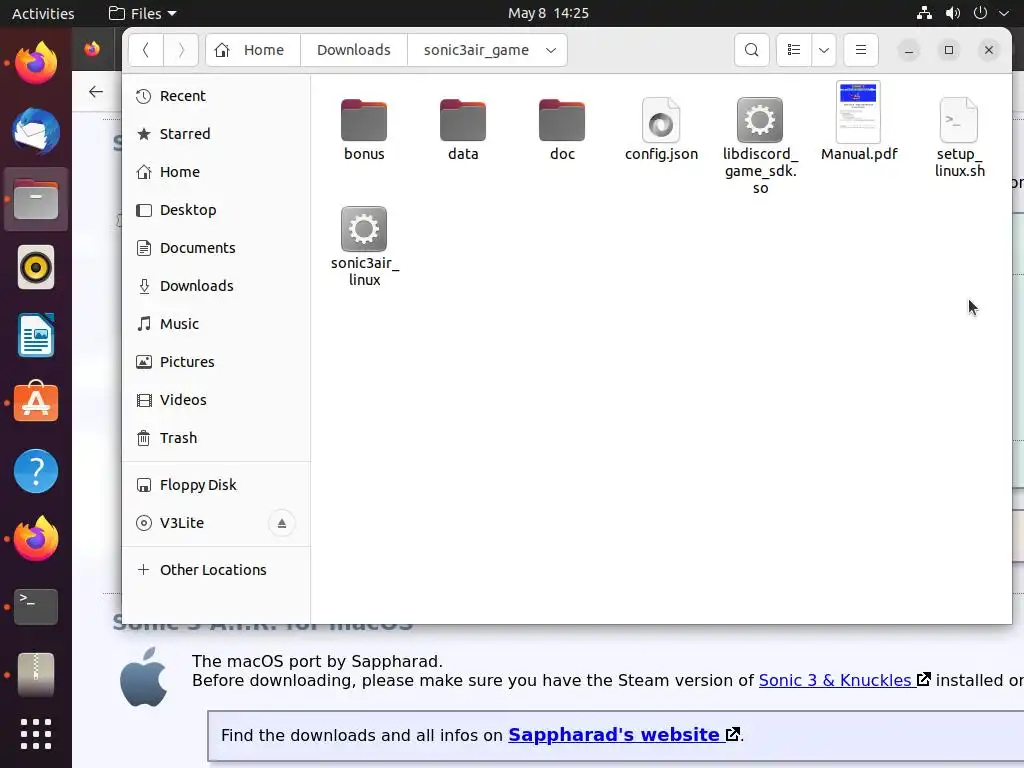Image resolution: width=1024 pixels, height=768 pixels.
Task: Expand system menu arrow in top bar
Action: (x=1004, y=13)
